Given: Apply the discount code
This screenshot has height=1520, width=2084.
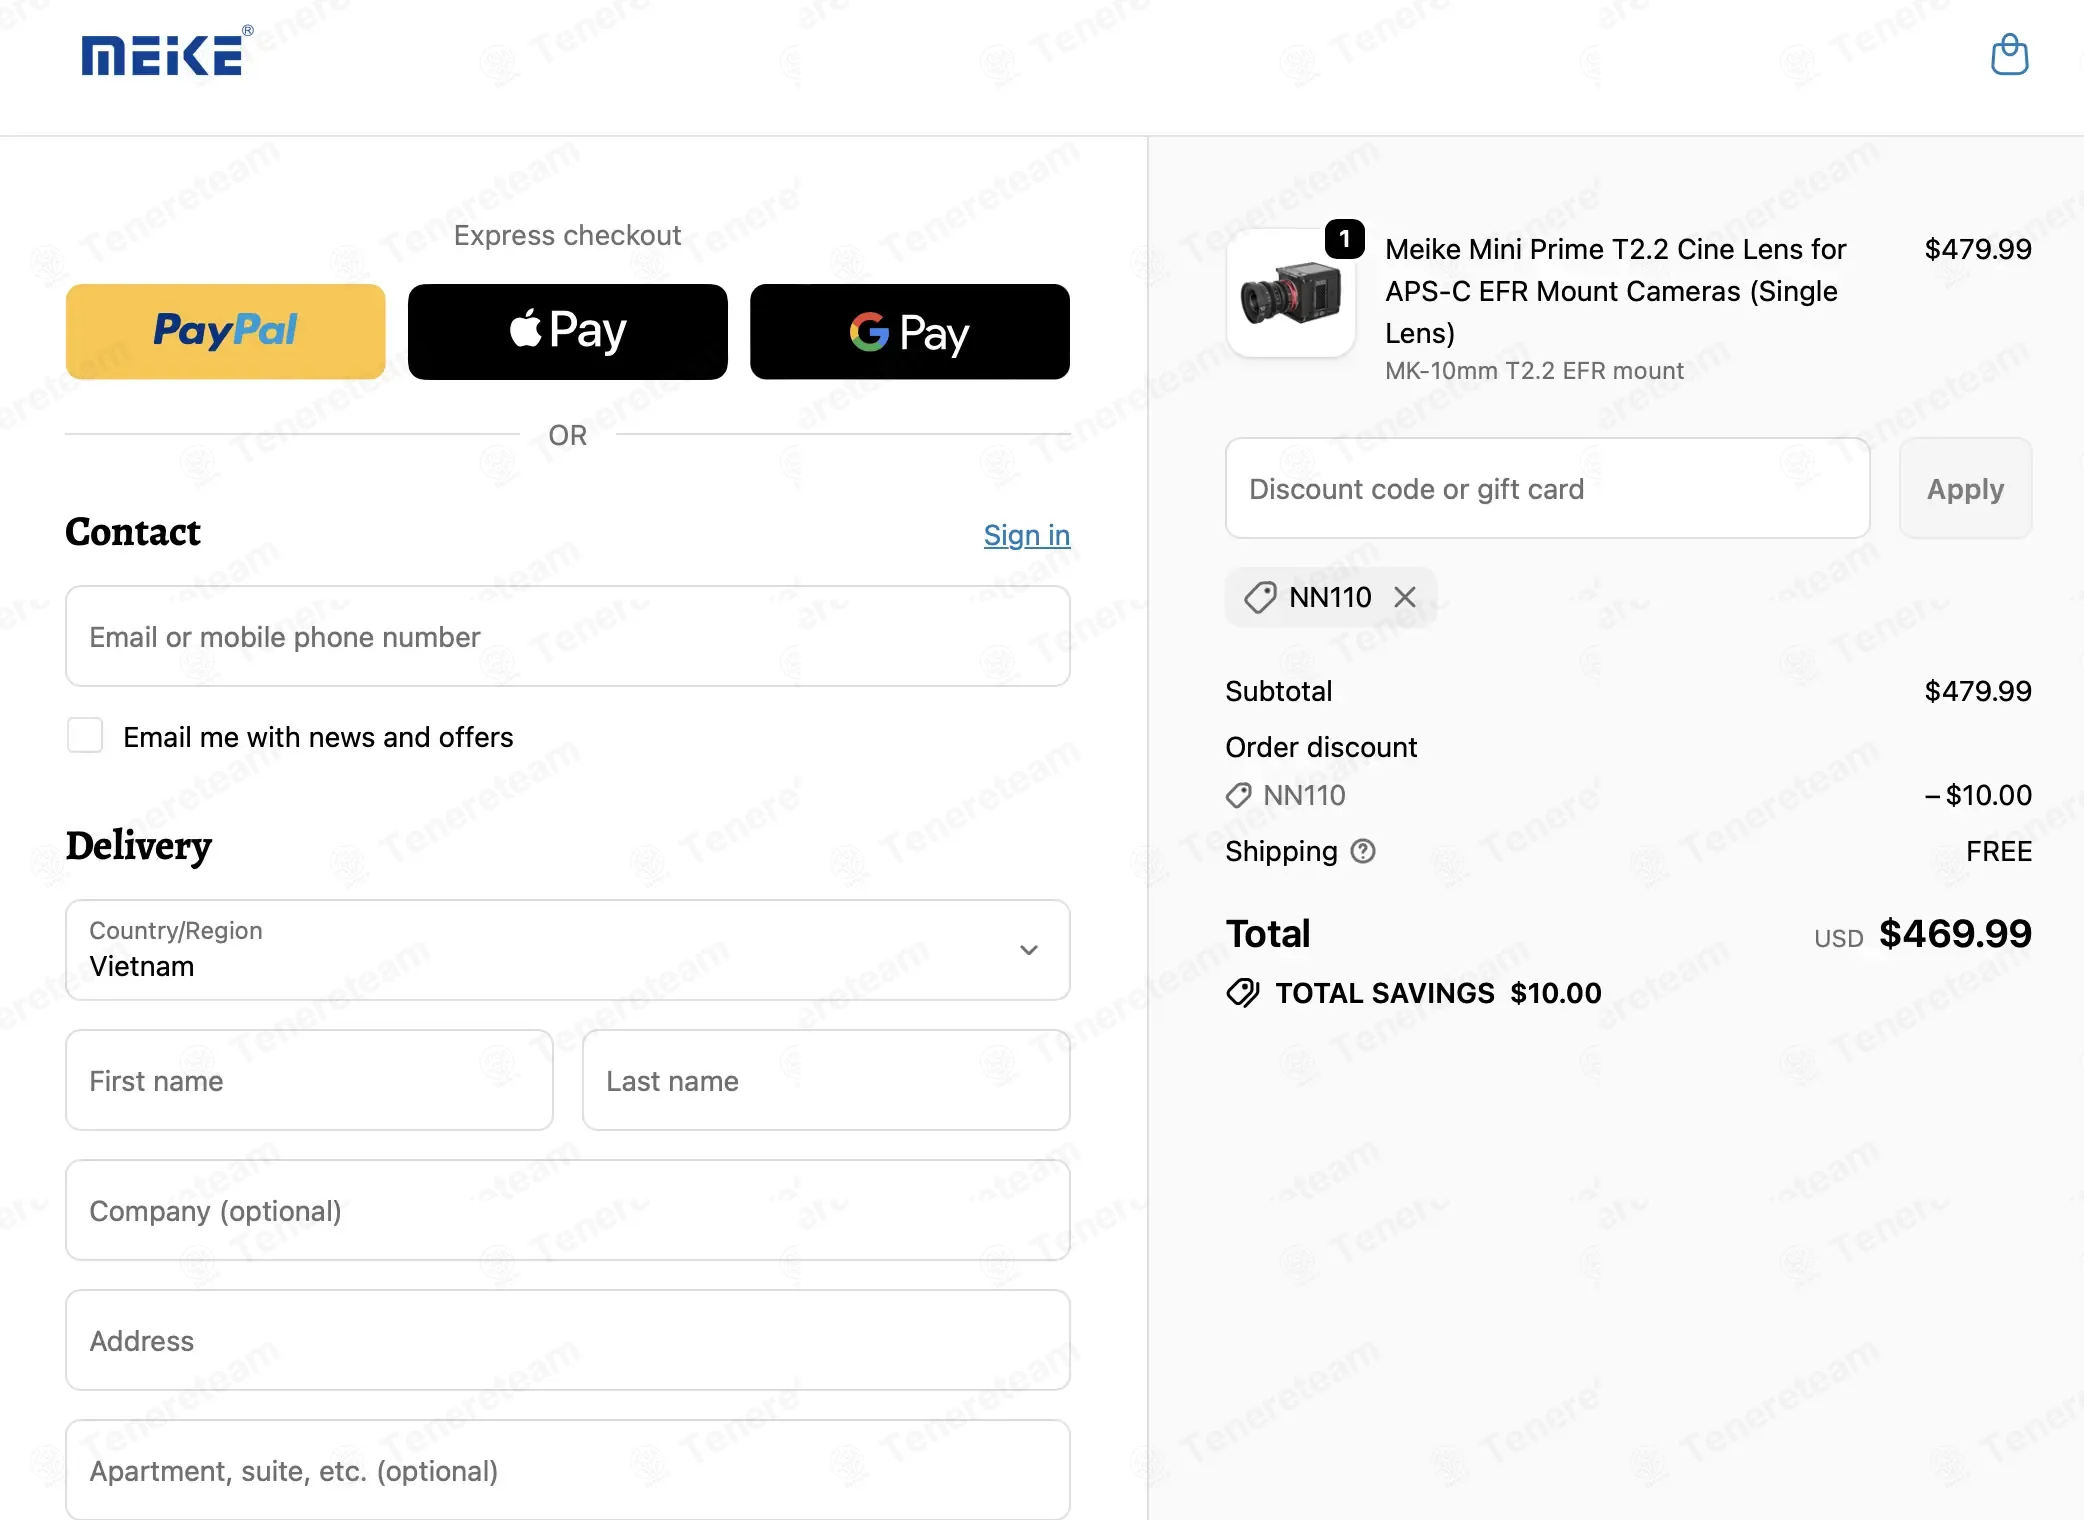Looking at the screenshot, I should point(1966,488).
